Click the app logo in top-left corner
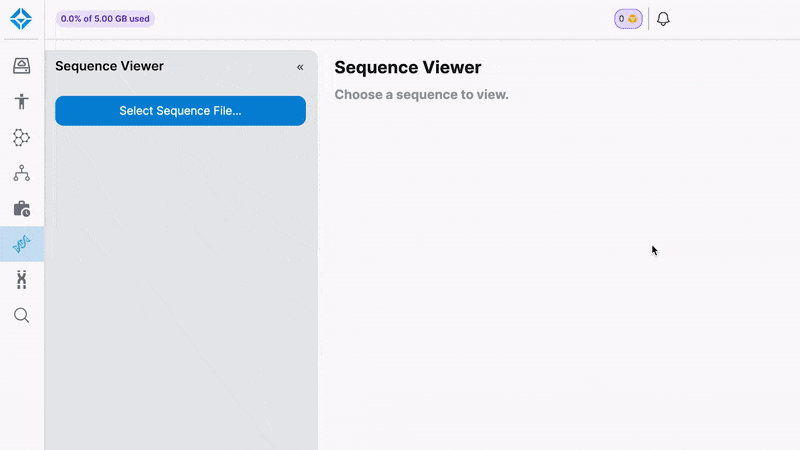Viewport: 800px width, 450px height. point(21,19)
